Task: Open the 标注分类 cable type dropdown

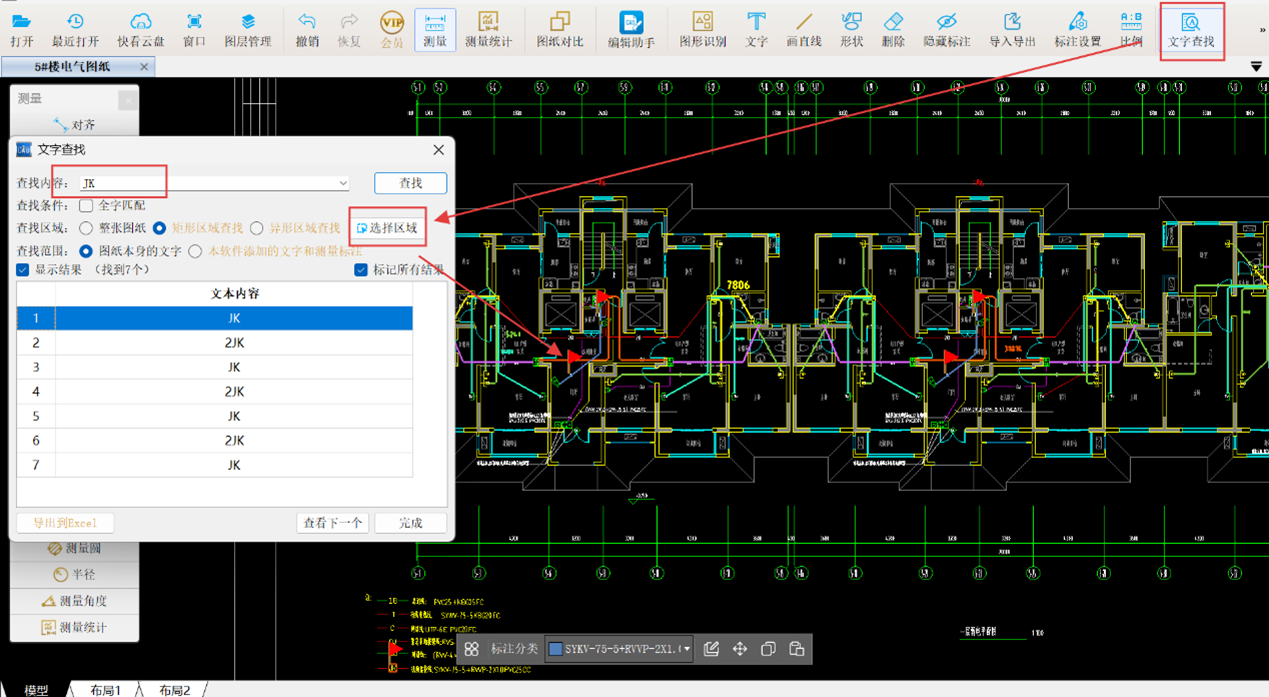Action: 687,649
